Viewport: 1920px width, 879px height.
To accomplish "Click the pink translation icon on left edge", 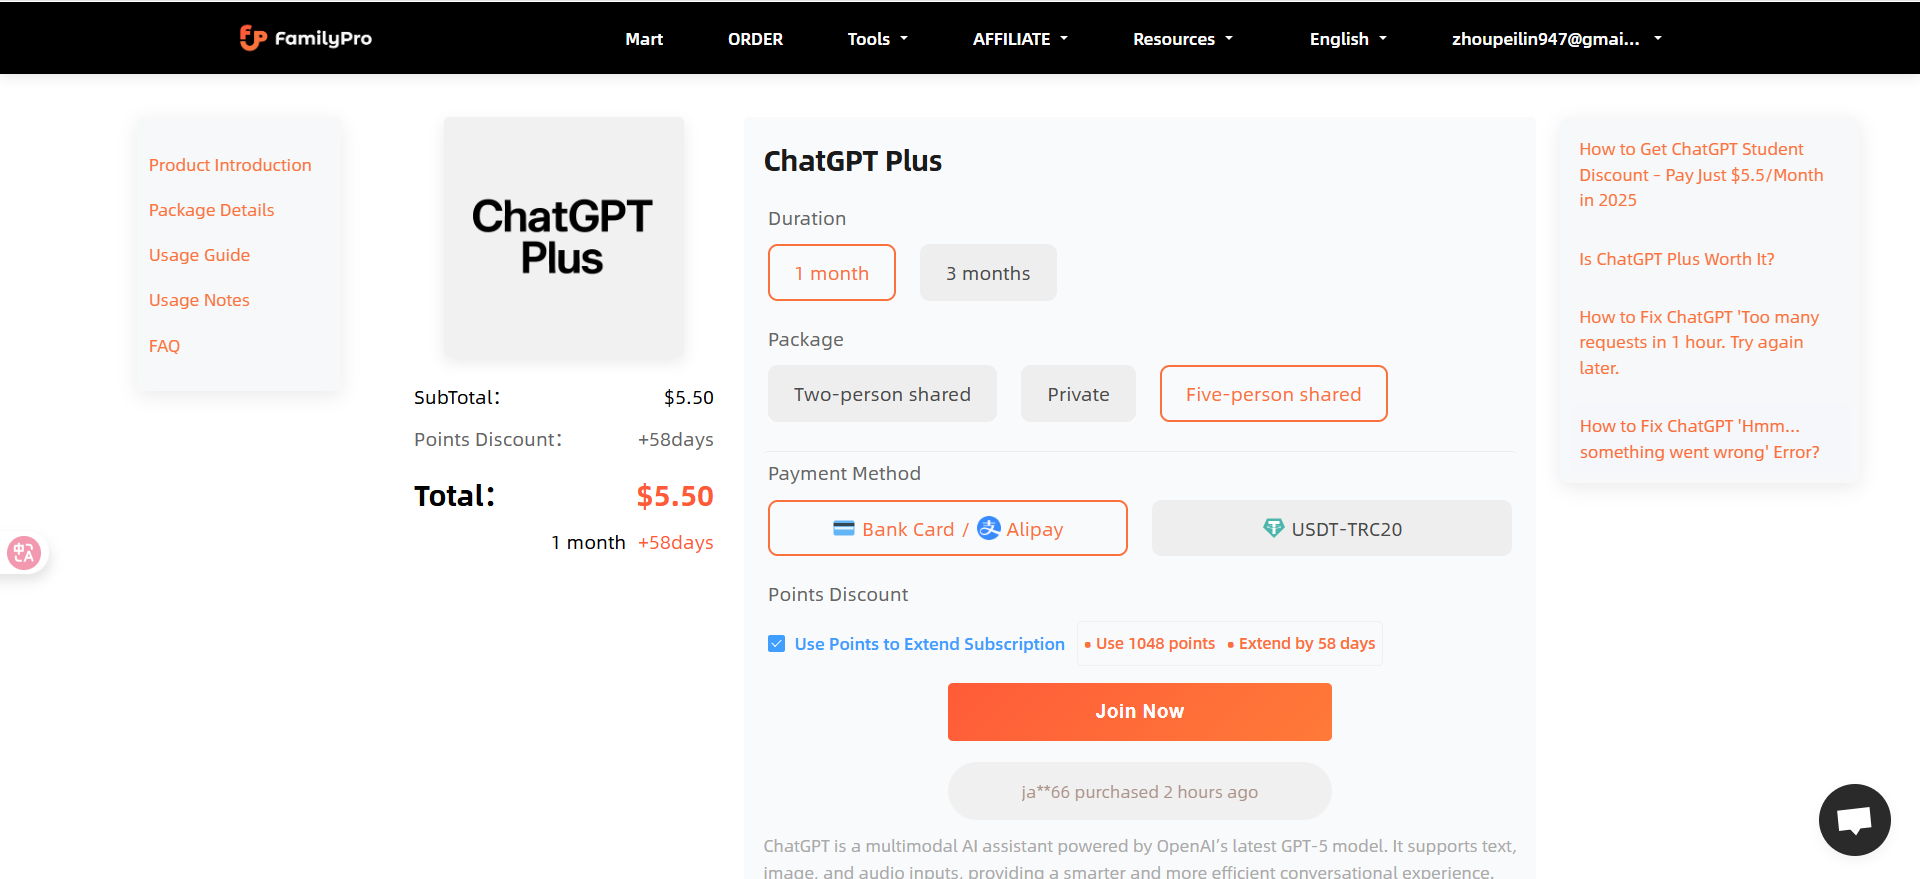I will [x=24, y=552].
